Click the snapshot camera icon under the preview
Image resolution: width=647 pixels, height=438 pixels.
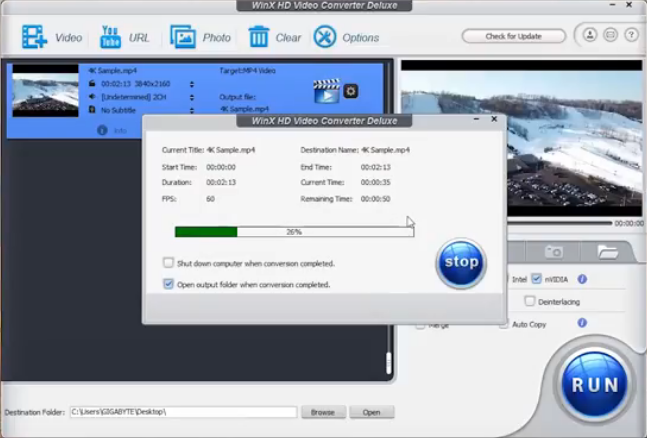(x=553, y=251)
